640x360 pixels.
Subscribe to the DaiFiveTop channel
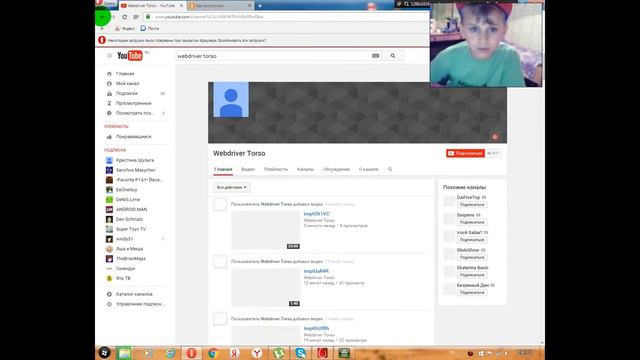472,204
